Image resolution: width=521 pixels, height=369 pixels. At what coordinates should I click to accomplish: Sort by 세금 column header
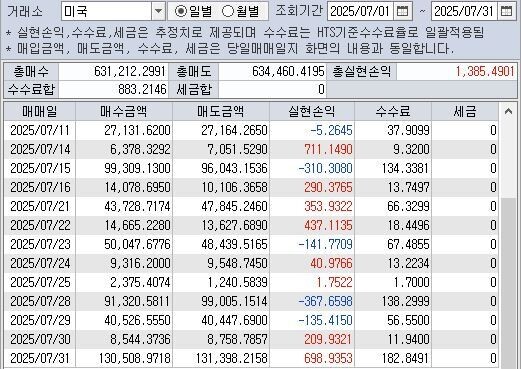[x=465, y=111]
